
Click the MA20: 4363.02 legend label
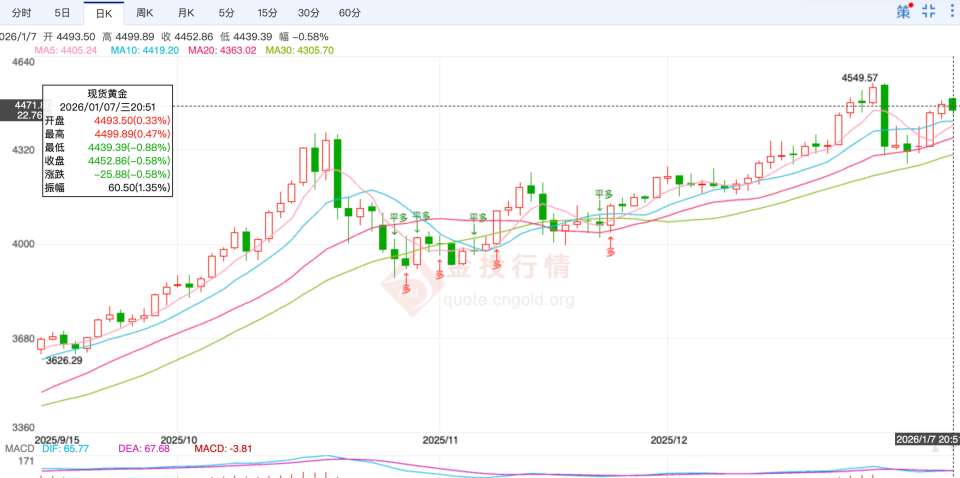pos(222,50)
